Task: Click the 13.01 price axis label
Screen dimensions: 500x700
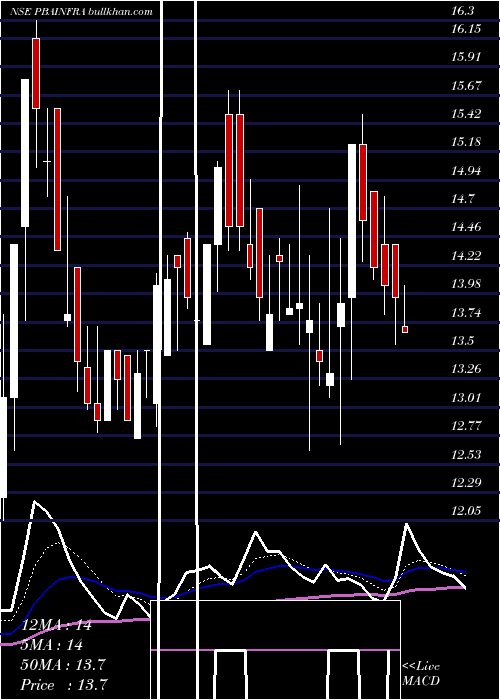Action: [466, 397]
